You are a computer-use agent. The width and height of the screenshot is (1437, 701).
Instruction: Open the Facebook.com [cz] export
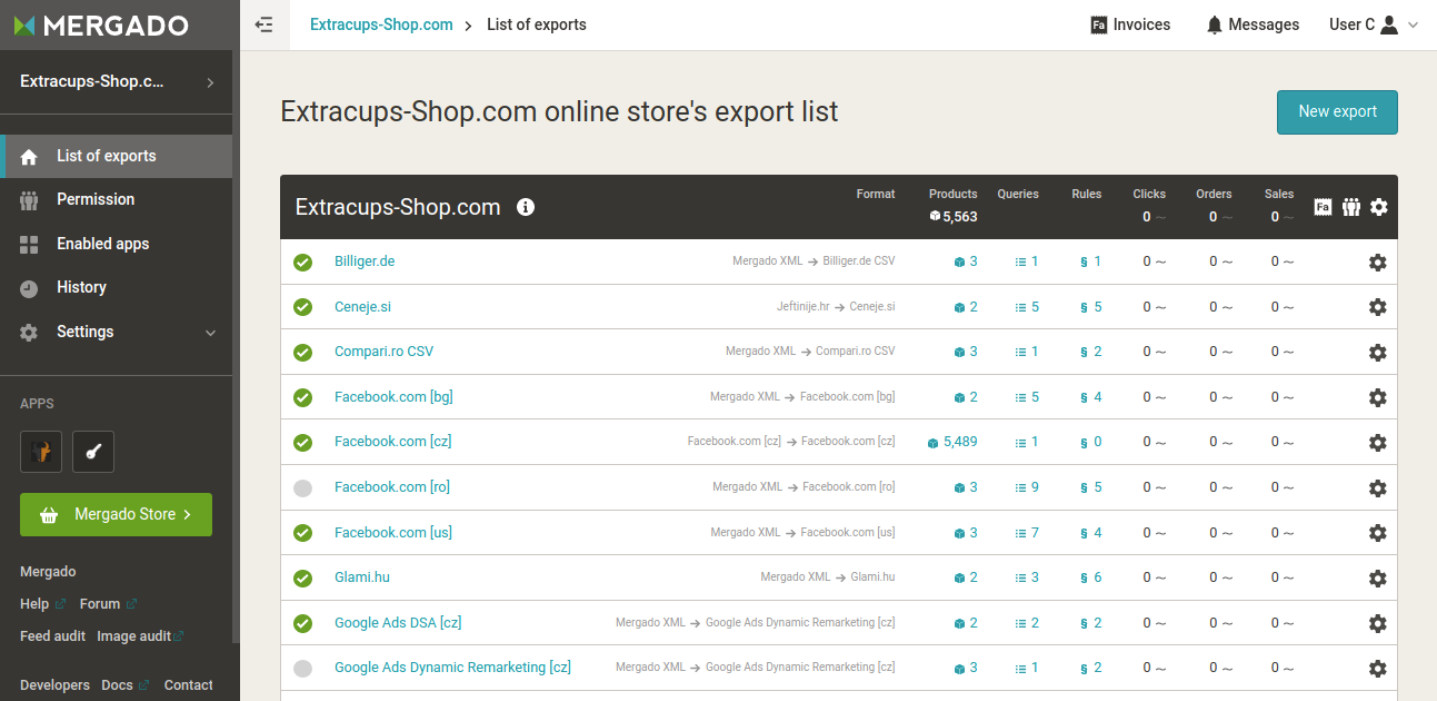point(393,441)
